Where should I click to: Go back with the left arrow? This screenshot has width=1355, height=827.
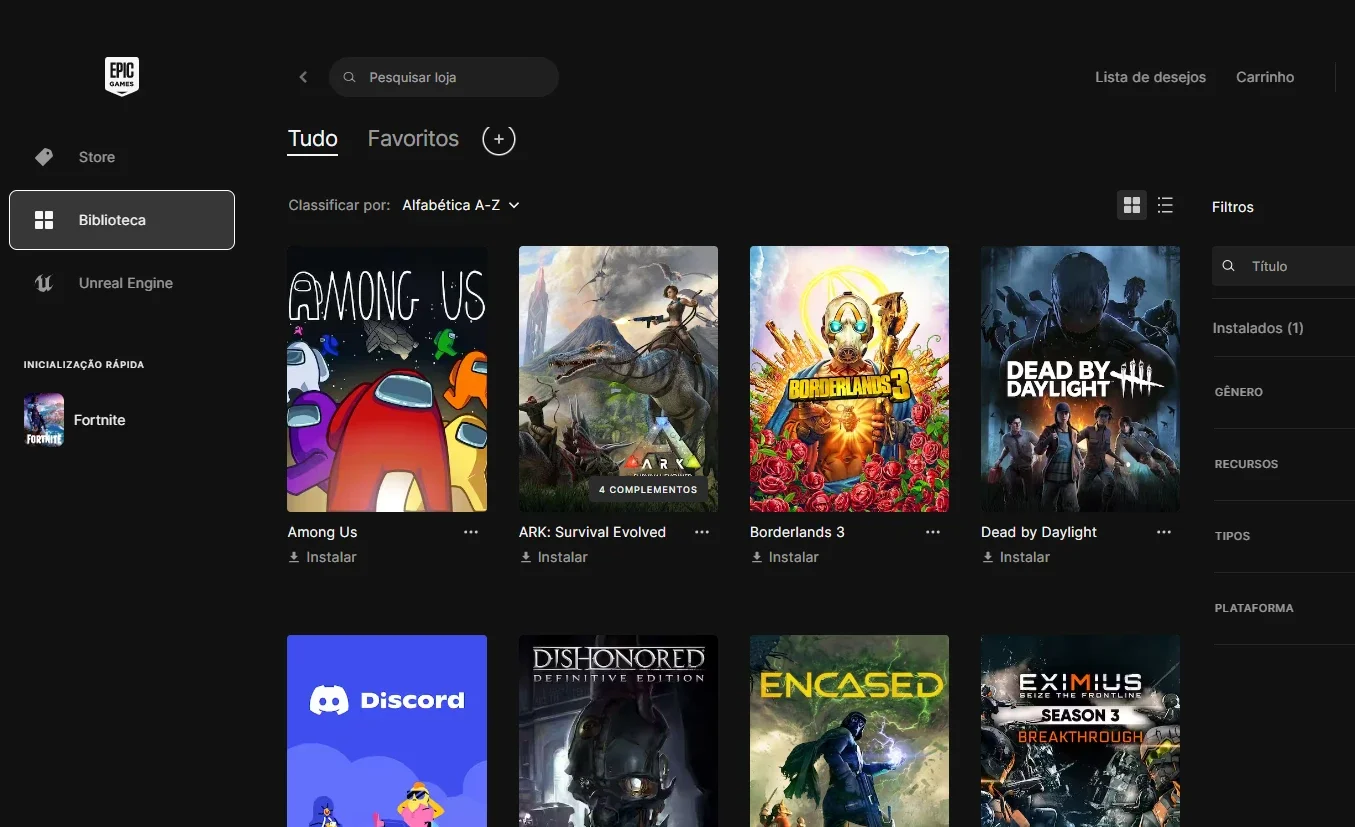[303, 77]
